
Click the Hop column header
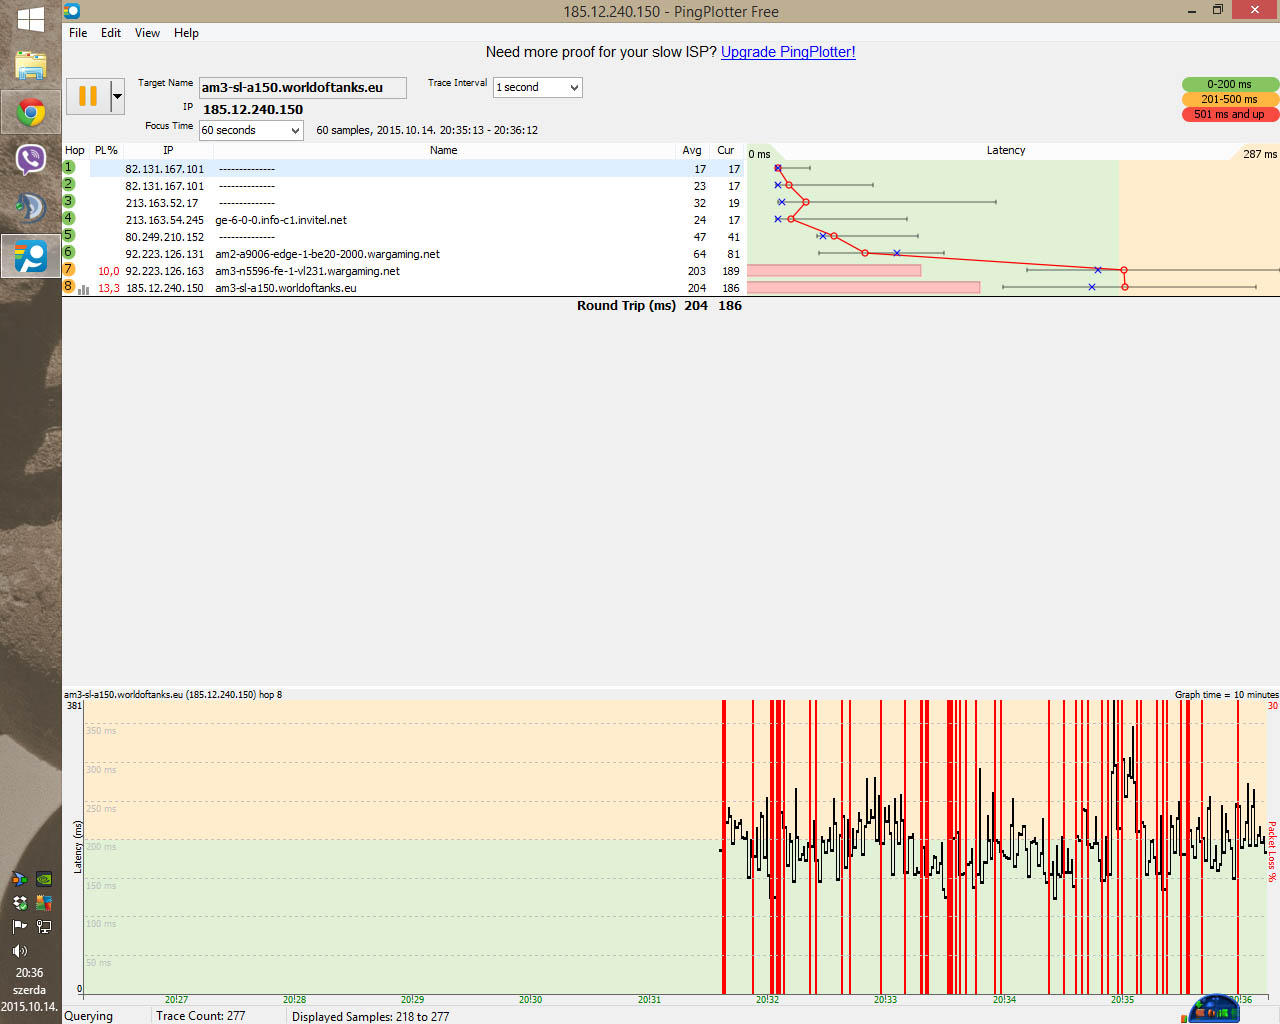(75, 150)
